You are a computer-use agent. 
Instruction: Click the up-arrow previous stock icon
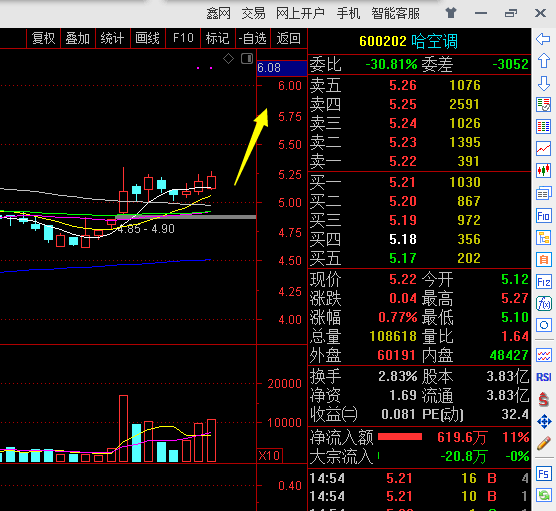[544, 61]
